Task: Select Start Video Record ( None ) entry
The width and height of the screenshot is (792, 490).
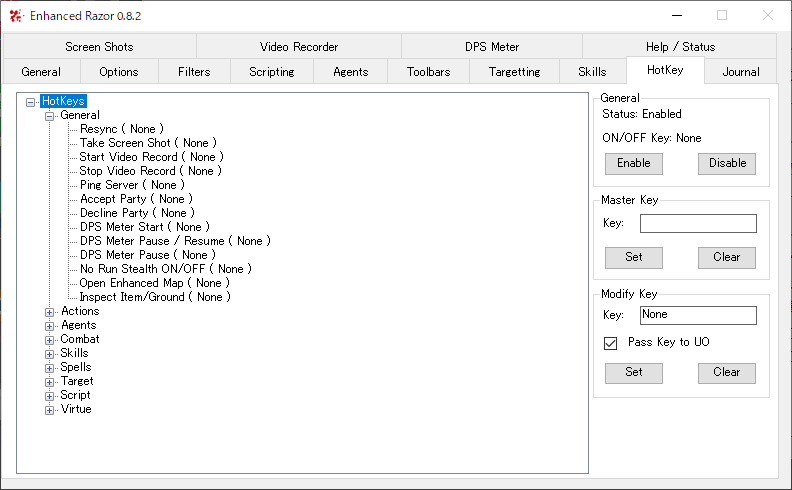Action: [151, 157]
